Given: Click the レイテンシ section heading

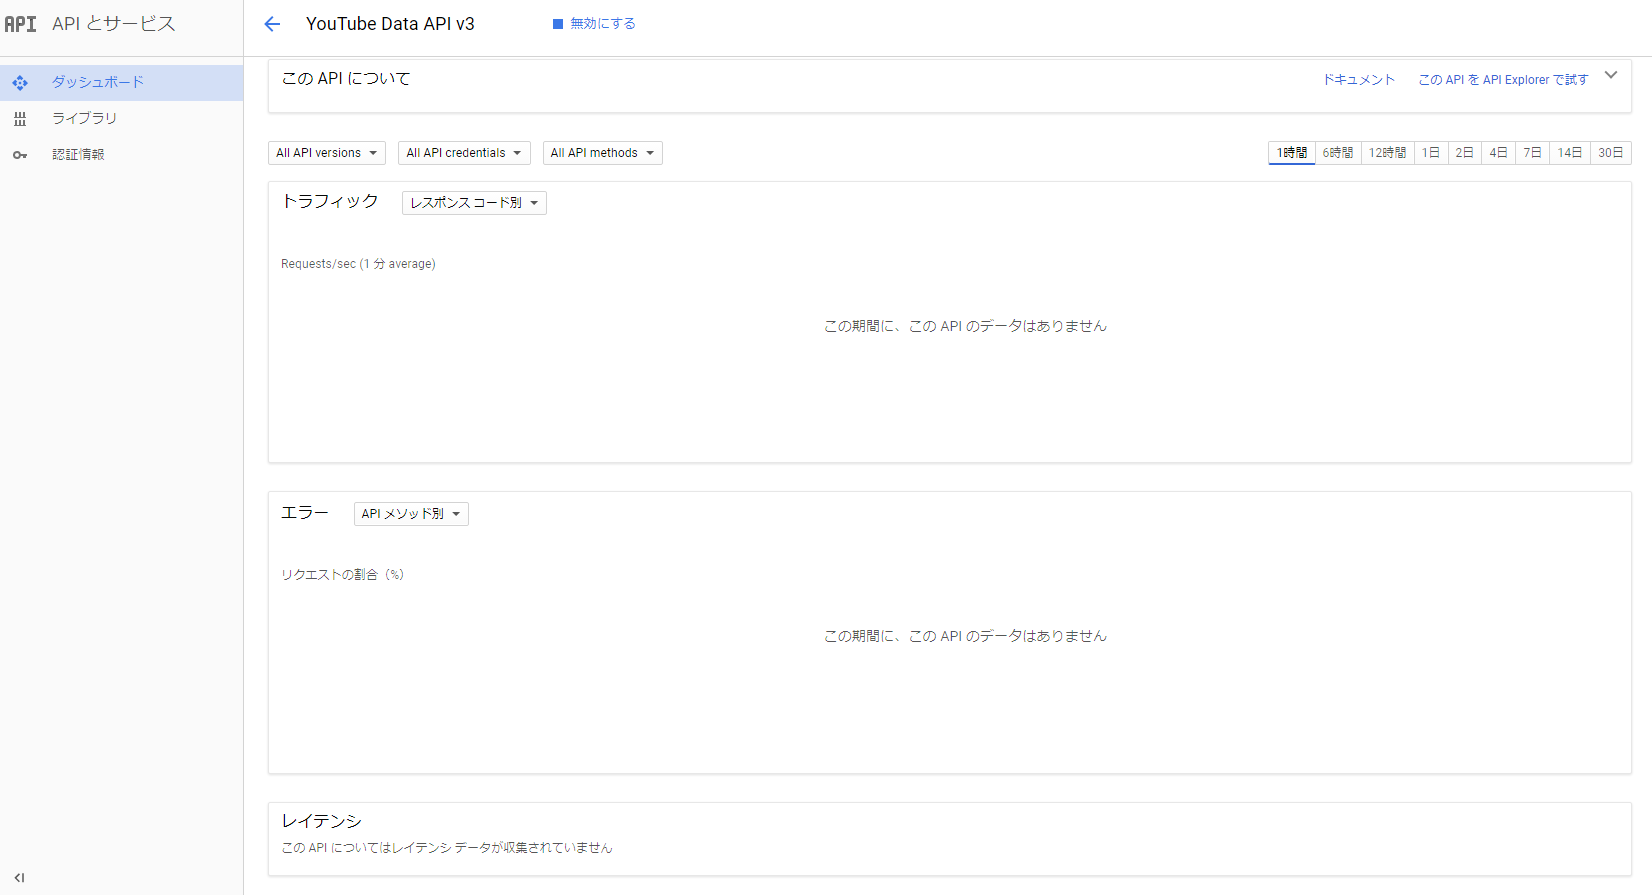Looking at the screenshot, I should point(321,821).
